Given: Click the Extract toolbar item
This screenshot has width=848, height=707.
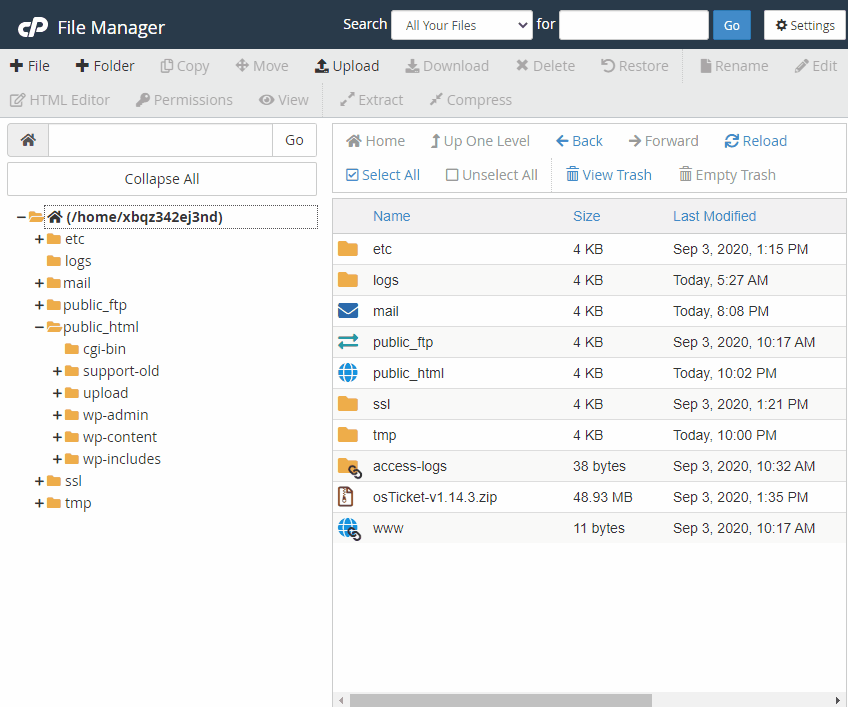Looking at the screenshot, I should (371, 100).
